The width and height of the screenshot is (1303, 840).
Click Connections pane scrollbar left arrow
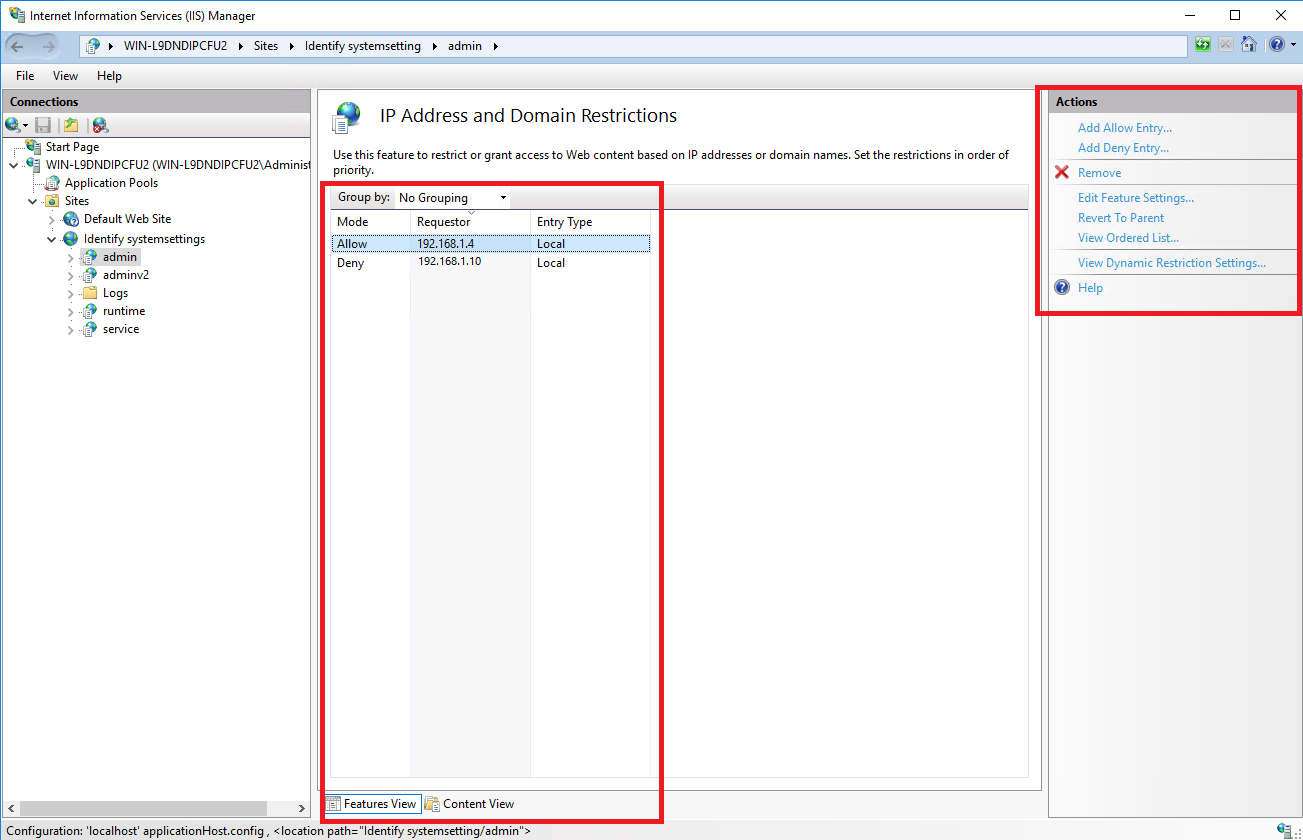pyautogui.click(x=10, y=808)
